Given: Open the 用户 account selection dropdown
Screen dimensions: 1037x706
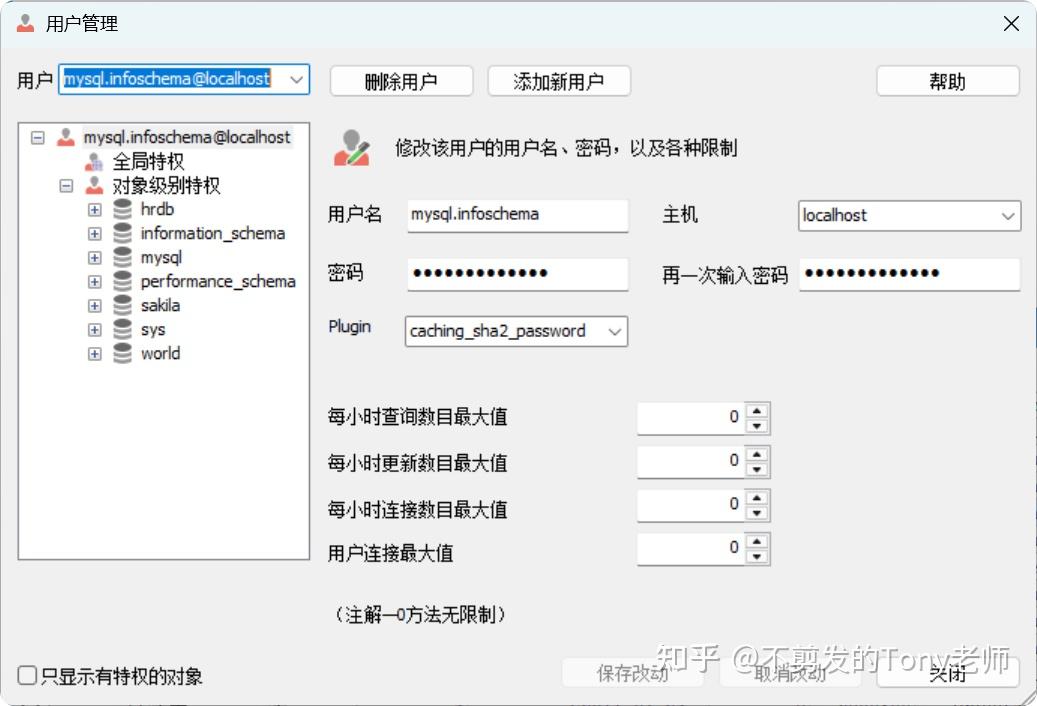Looking at the screenshot, I should tap(295, 79).
